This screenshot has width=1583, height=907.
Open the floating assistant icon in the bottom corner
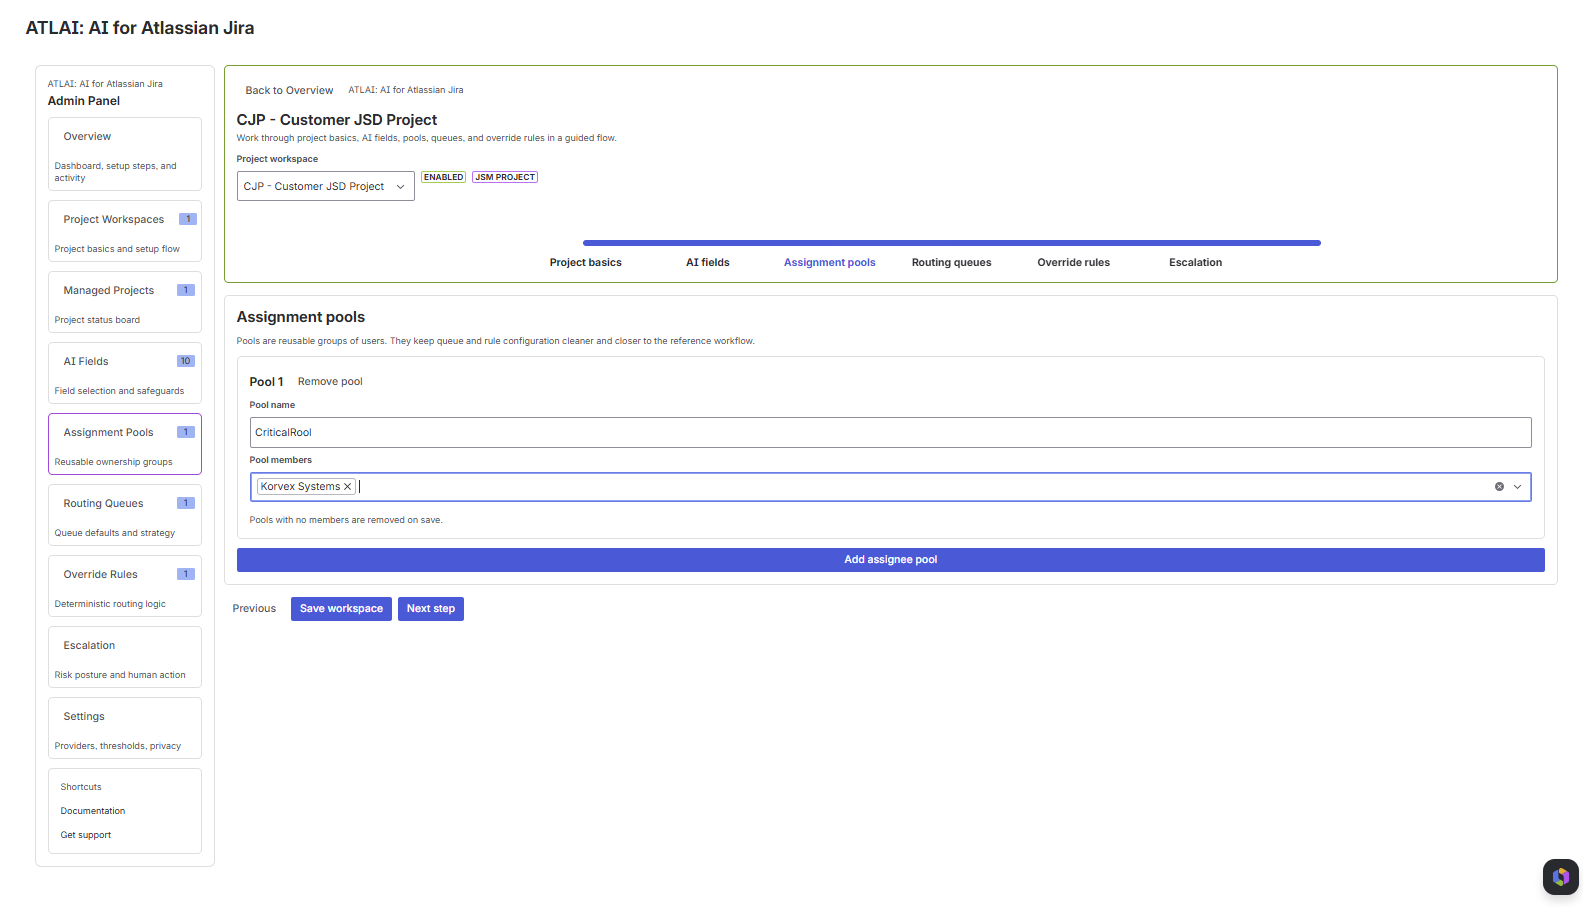[x=1560, y=877]
